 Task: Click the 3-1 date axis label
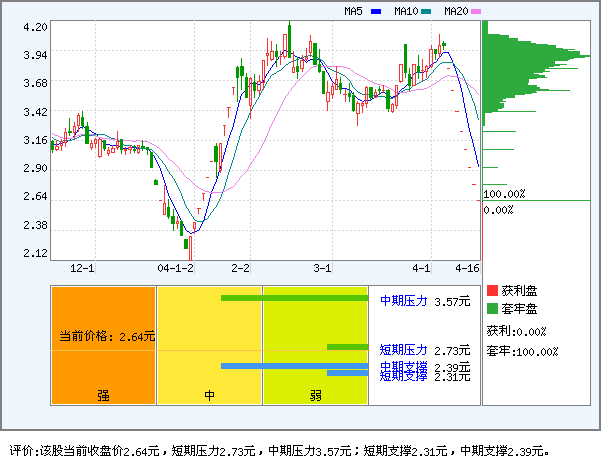322,269
